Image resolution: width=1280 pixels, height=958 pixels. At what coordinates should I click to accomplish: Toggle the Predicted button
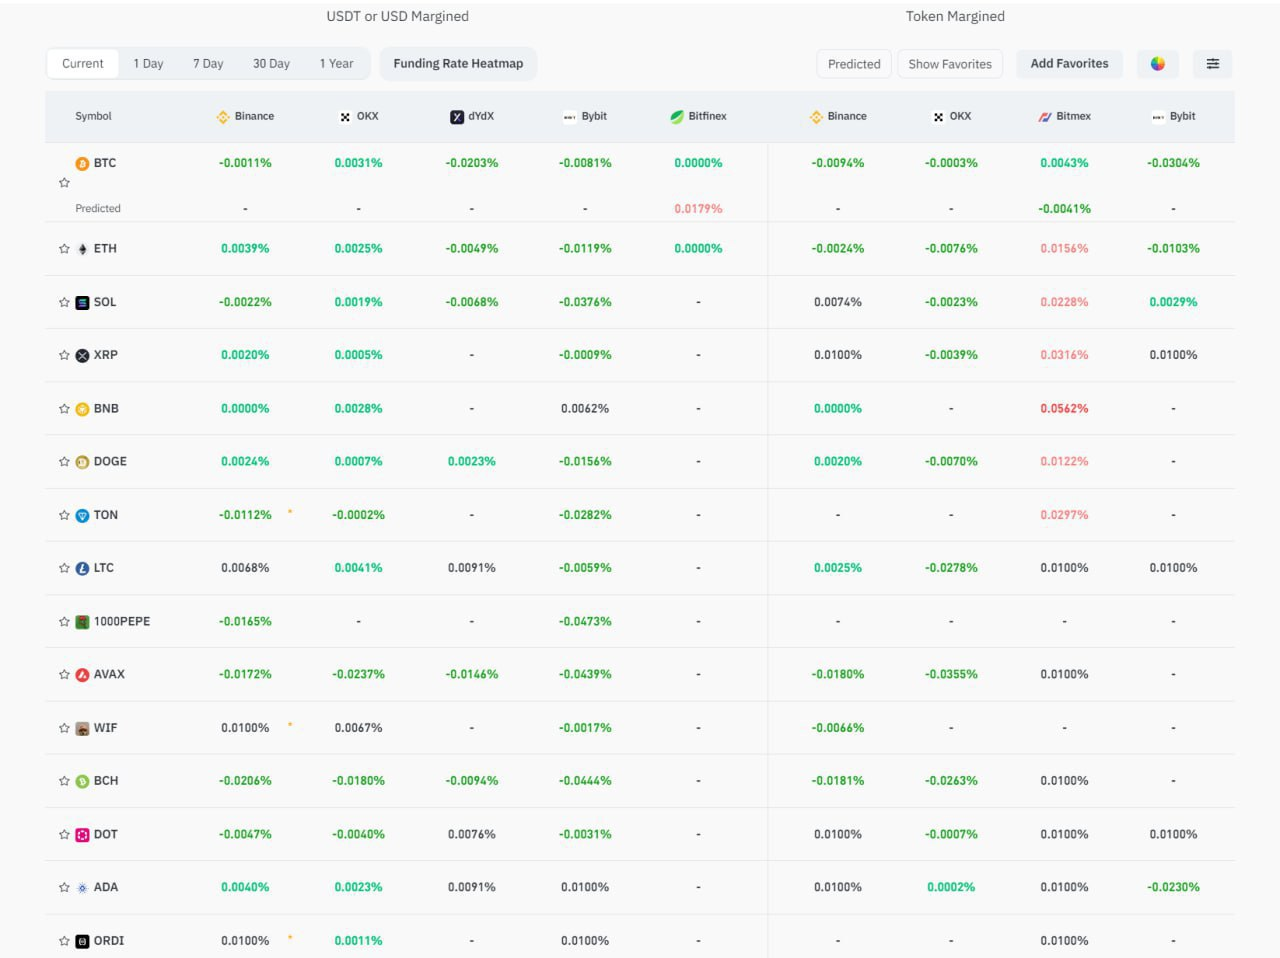854,64
